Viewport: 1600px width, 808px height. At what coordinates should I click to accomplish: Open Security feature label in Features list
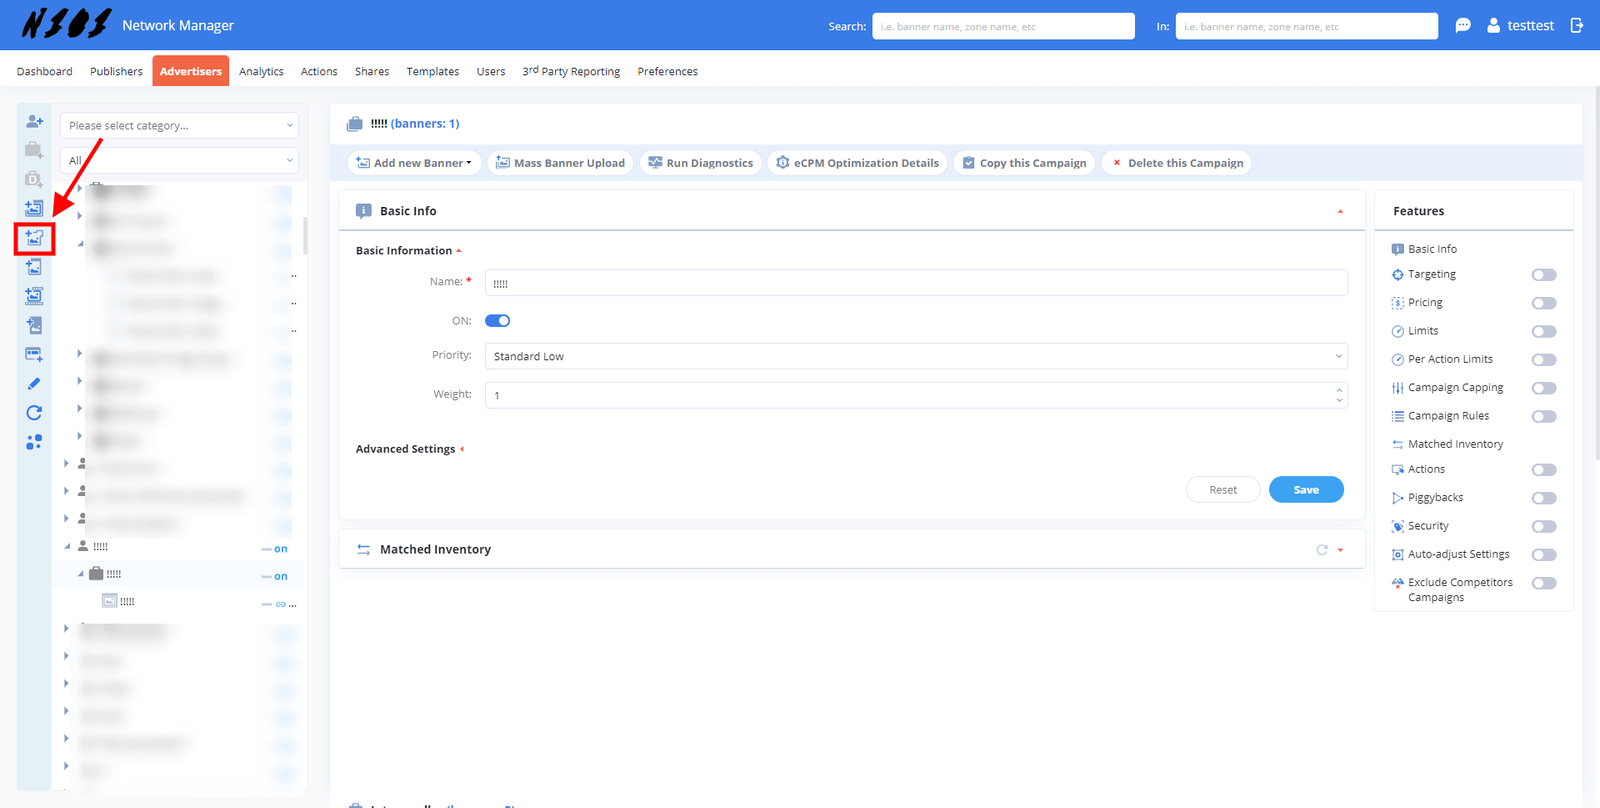1428,526
